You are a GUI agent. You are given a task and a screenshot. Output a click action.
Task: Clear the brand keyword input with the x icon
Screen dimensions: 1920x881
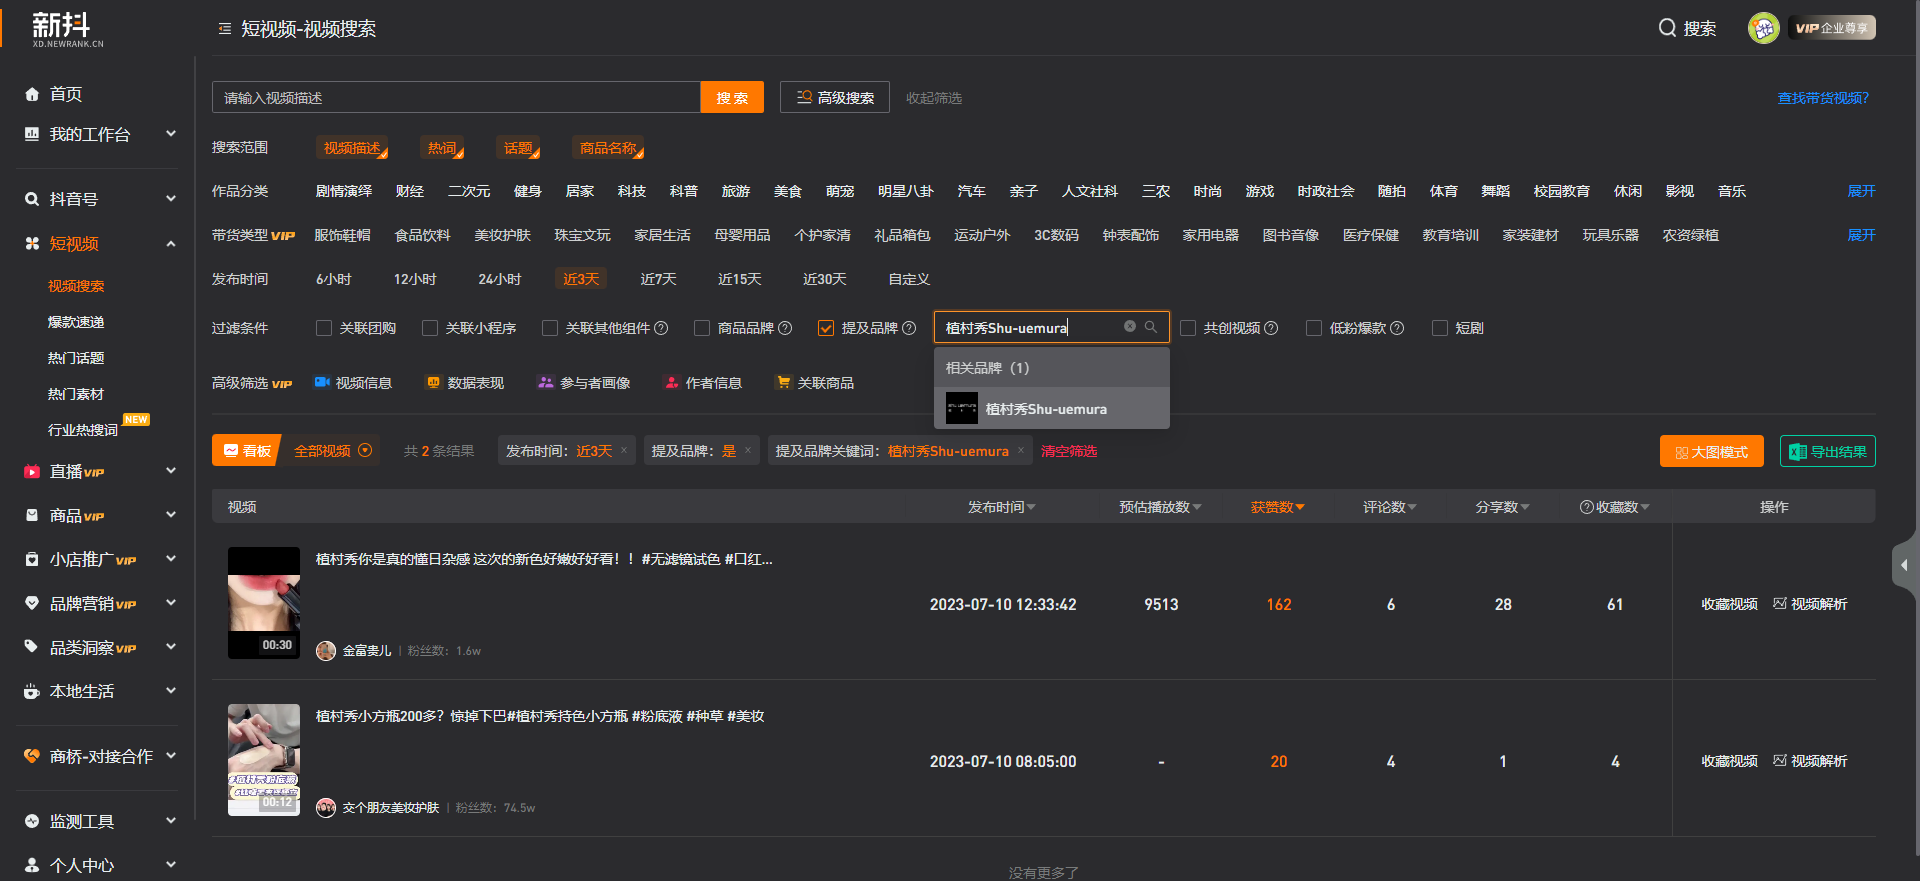click(x=1130, y=327)
